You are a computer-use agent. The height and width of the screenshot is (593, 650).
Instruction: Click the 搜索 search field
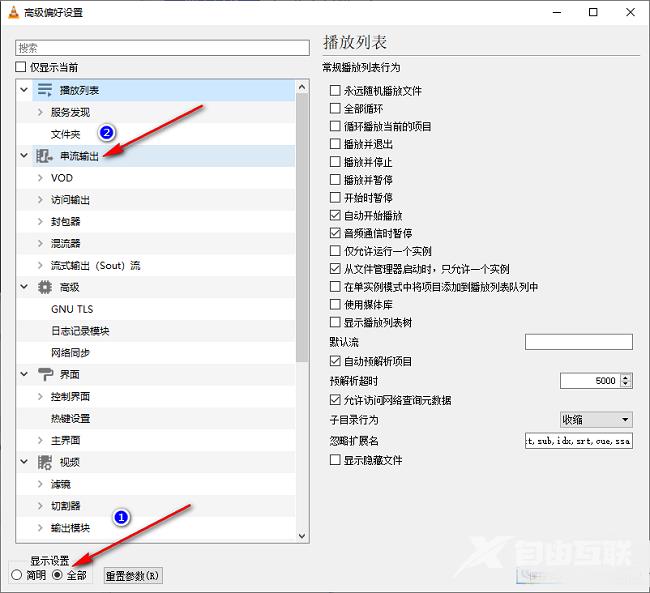click(162, 48)
